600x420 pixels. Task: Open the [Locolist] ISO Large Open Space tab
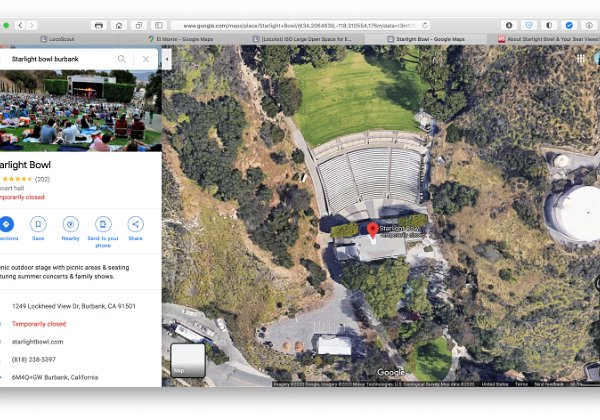[x=303, y=39]
